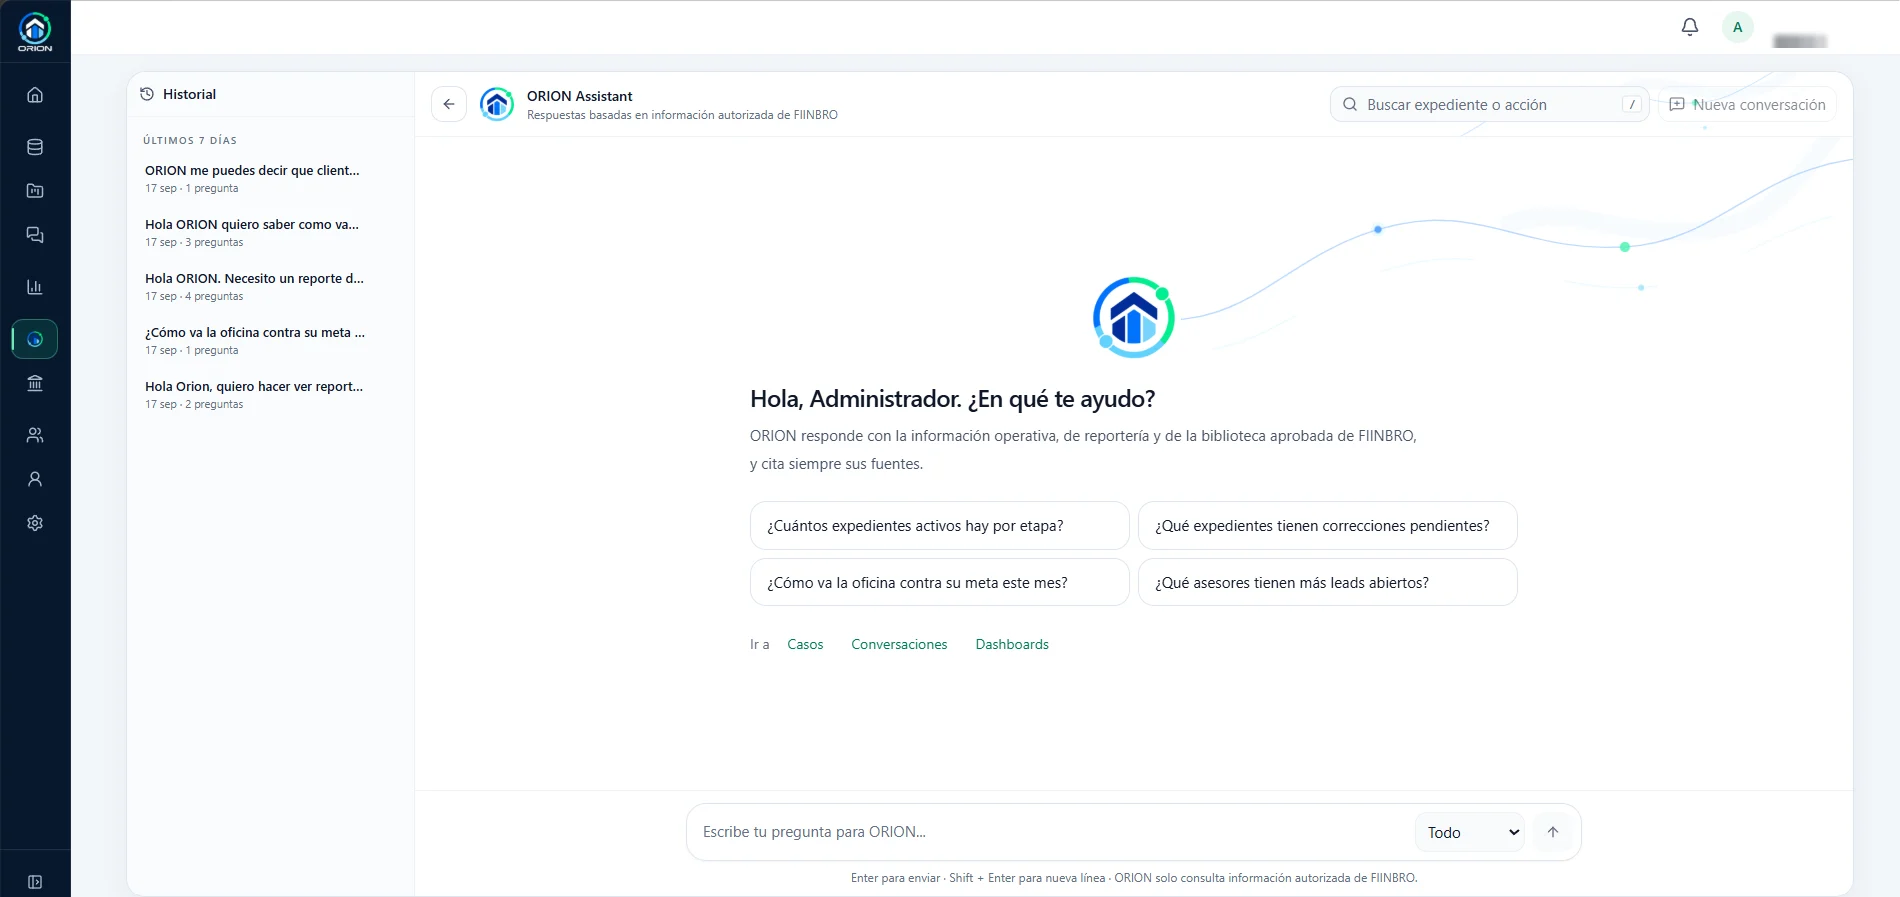Go to the Casos link

(x=805, y=644)
